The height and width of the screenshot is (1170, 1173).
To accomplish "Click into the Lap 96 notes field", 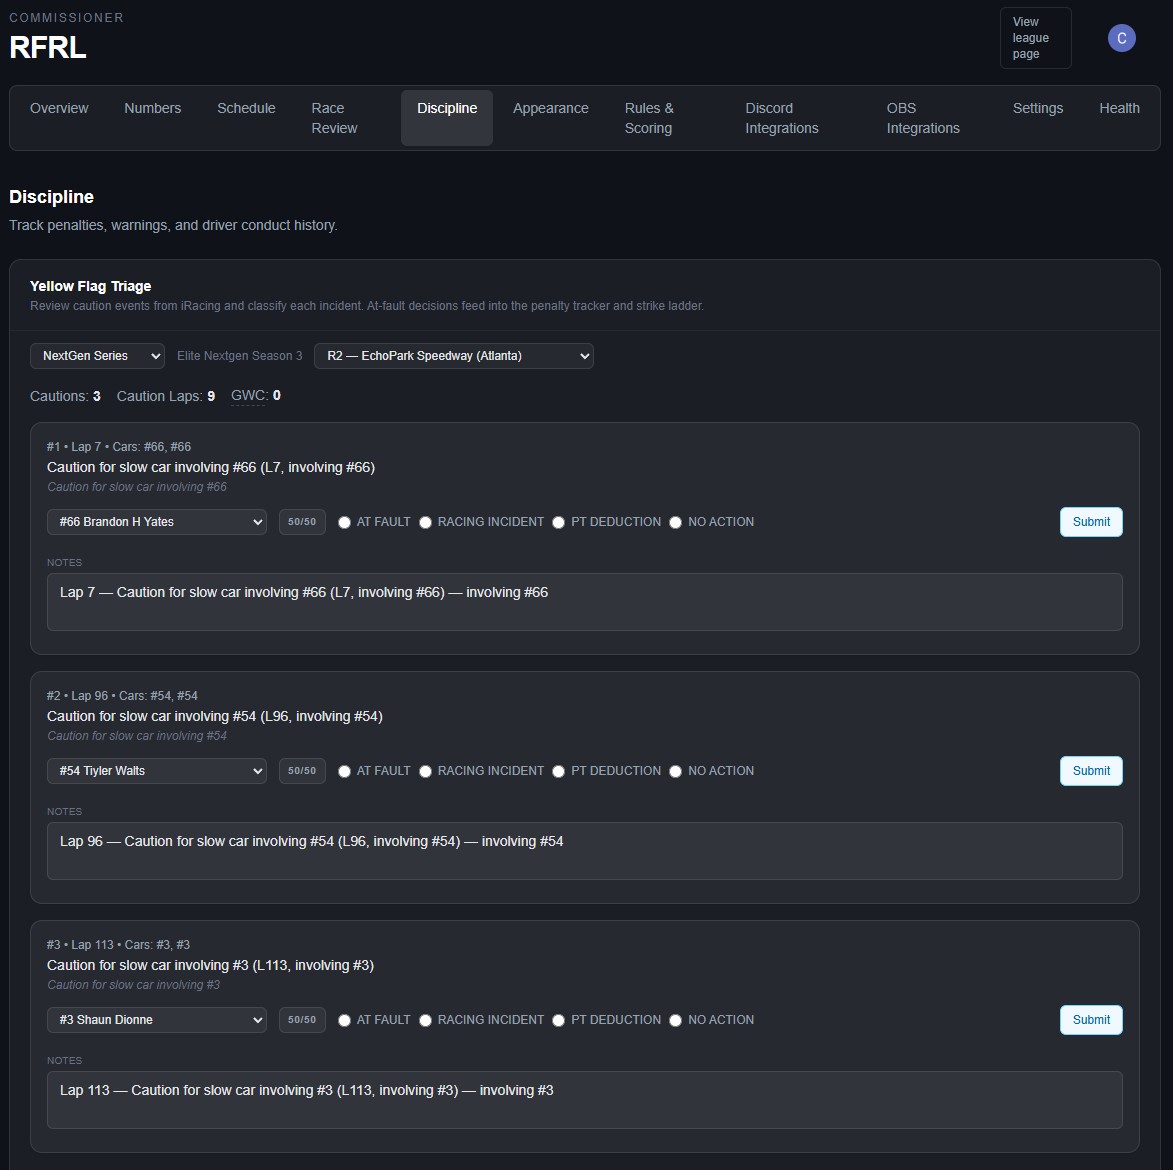I will pos(584,851).
